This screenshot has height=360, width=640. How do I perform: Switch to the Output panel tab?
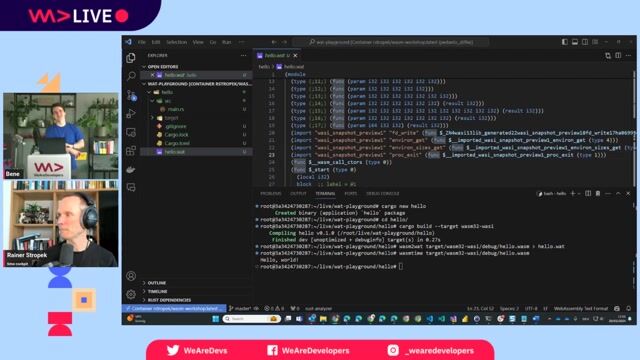[x=298, y=193]
